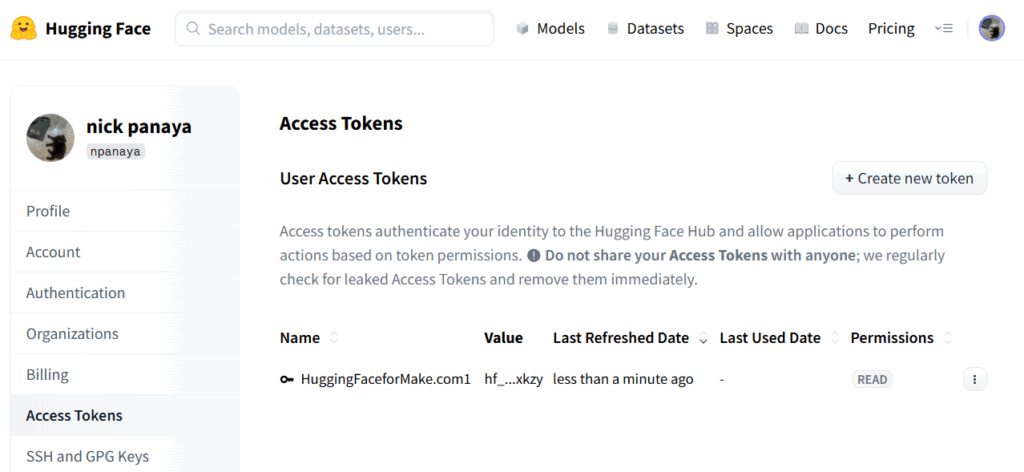1024x472 pixels.
Task: Click the Hugging Face logo emoji
Action: point(24,29)
